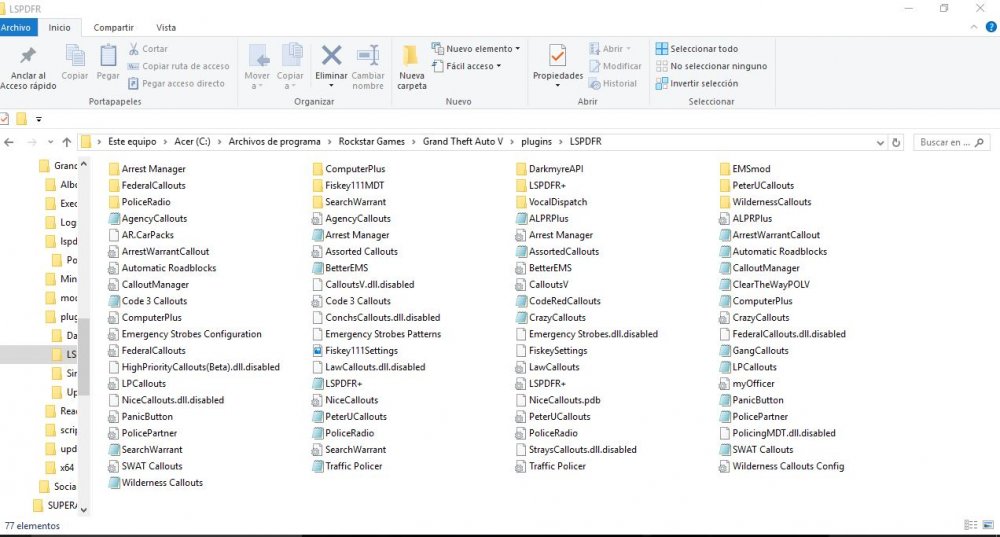Click the Up directory arrow
1000x537 pixels.
coord(67,142)
